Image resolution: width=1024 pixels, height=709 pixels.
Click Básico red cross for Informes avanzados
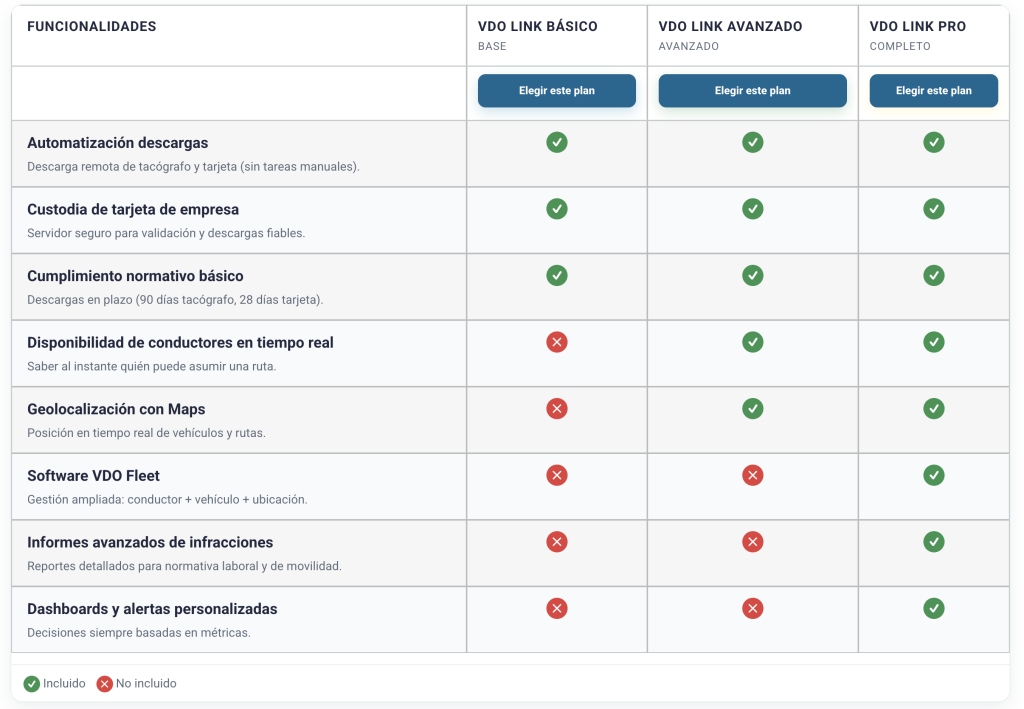[556, 542]
